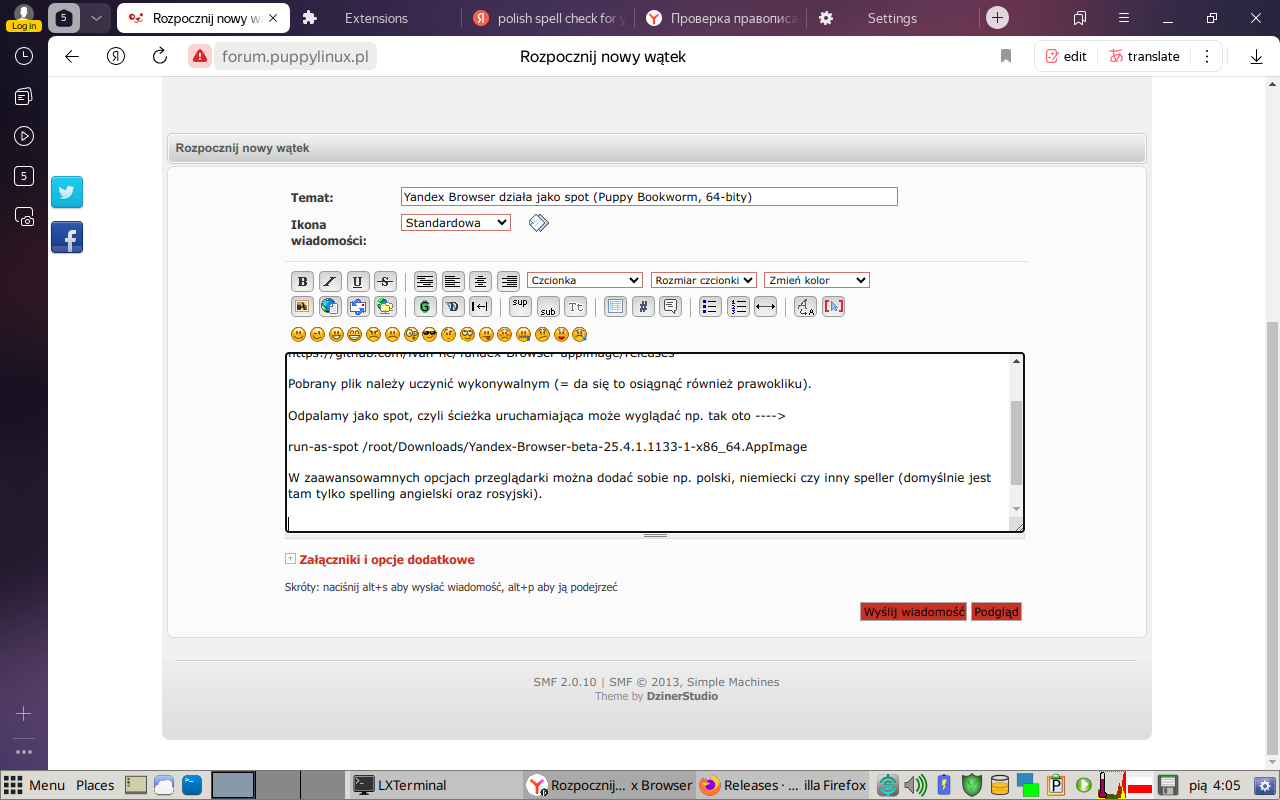Viewport: 1280px width, 800px height.
Task: Insert email link button
Action: pos(358,307)
